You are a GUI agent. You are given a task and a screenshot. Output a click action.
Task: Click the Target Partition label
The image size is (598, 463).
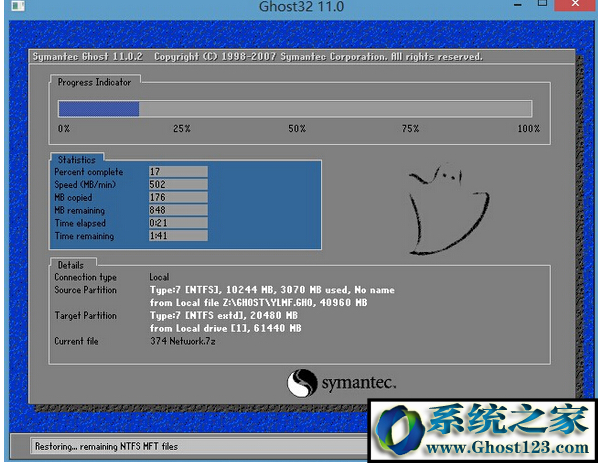click(85, 316)
